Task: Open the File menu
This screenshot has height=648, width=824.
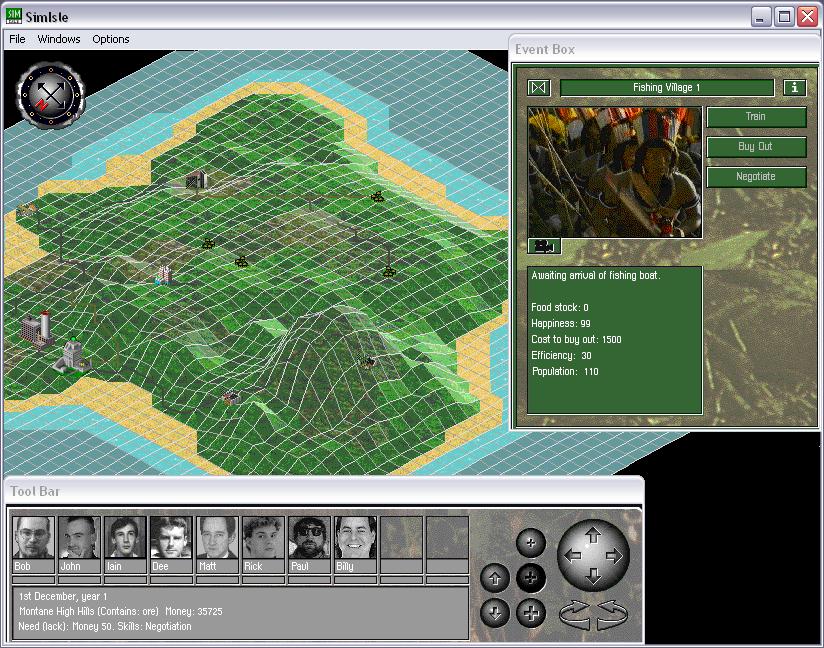Action: click(17, 39)
